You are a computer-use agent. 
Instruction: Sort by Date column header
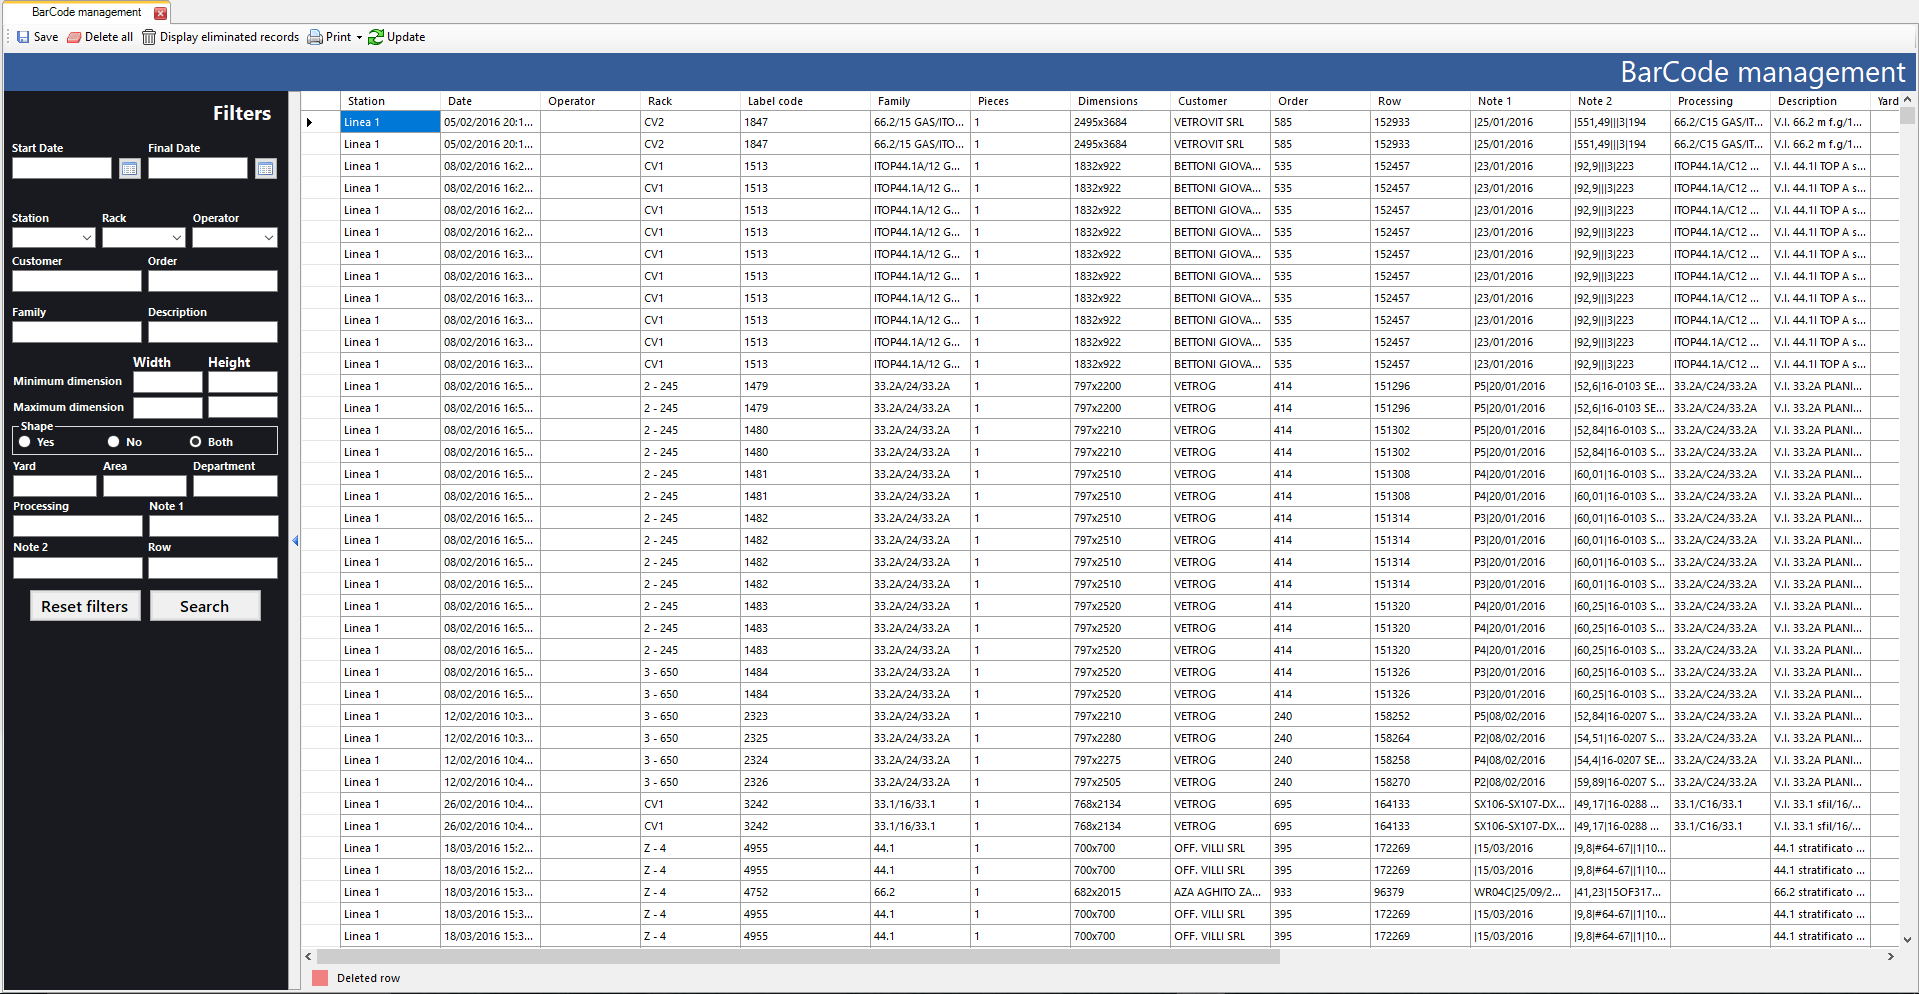tap(490, 101)
